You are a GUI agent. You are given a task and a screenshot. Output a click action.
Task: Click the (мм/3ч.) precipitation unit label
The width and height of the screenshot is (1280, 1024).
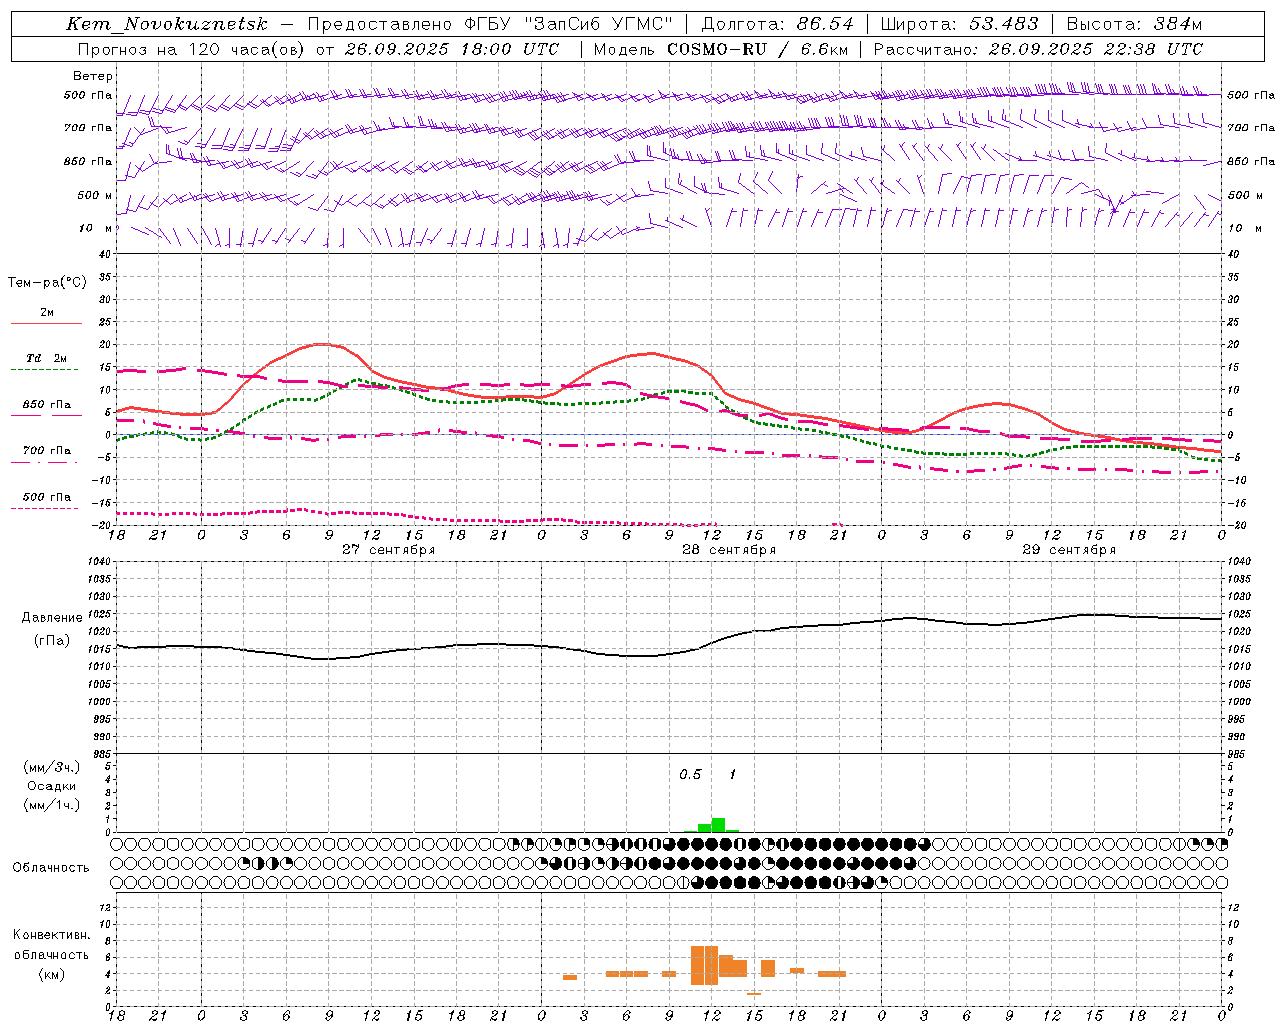pos(52,767)
